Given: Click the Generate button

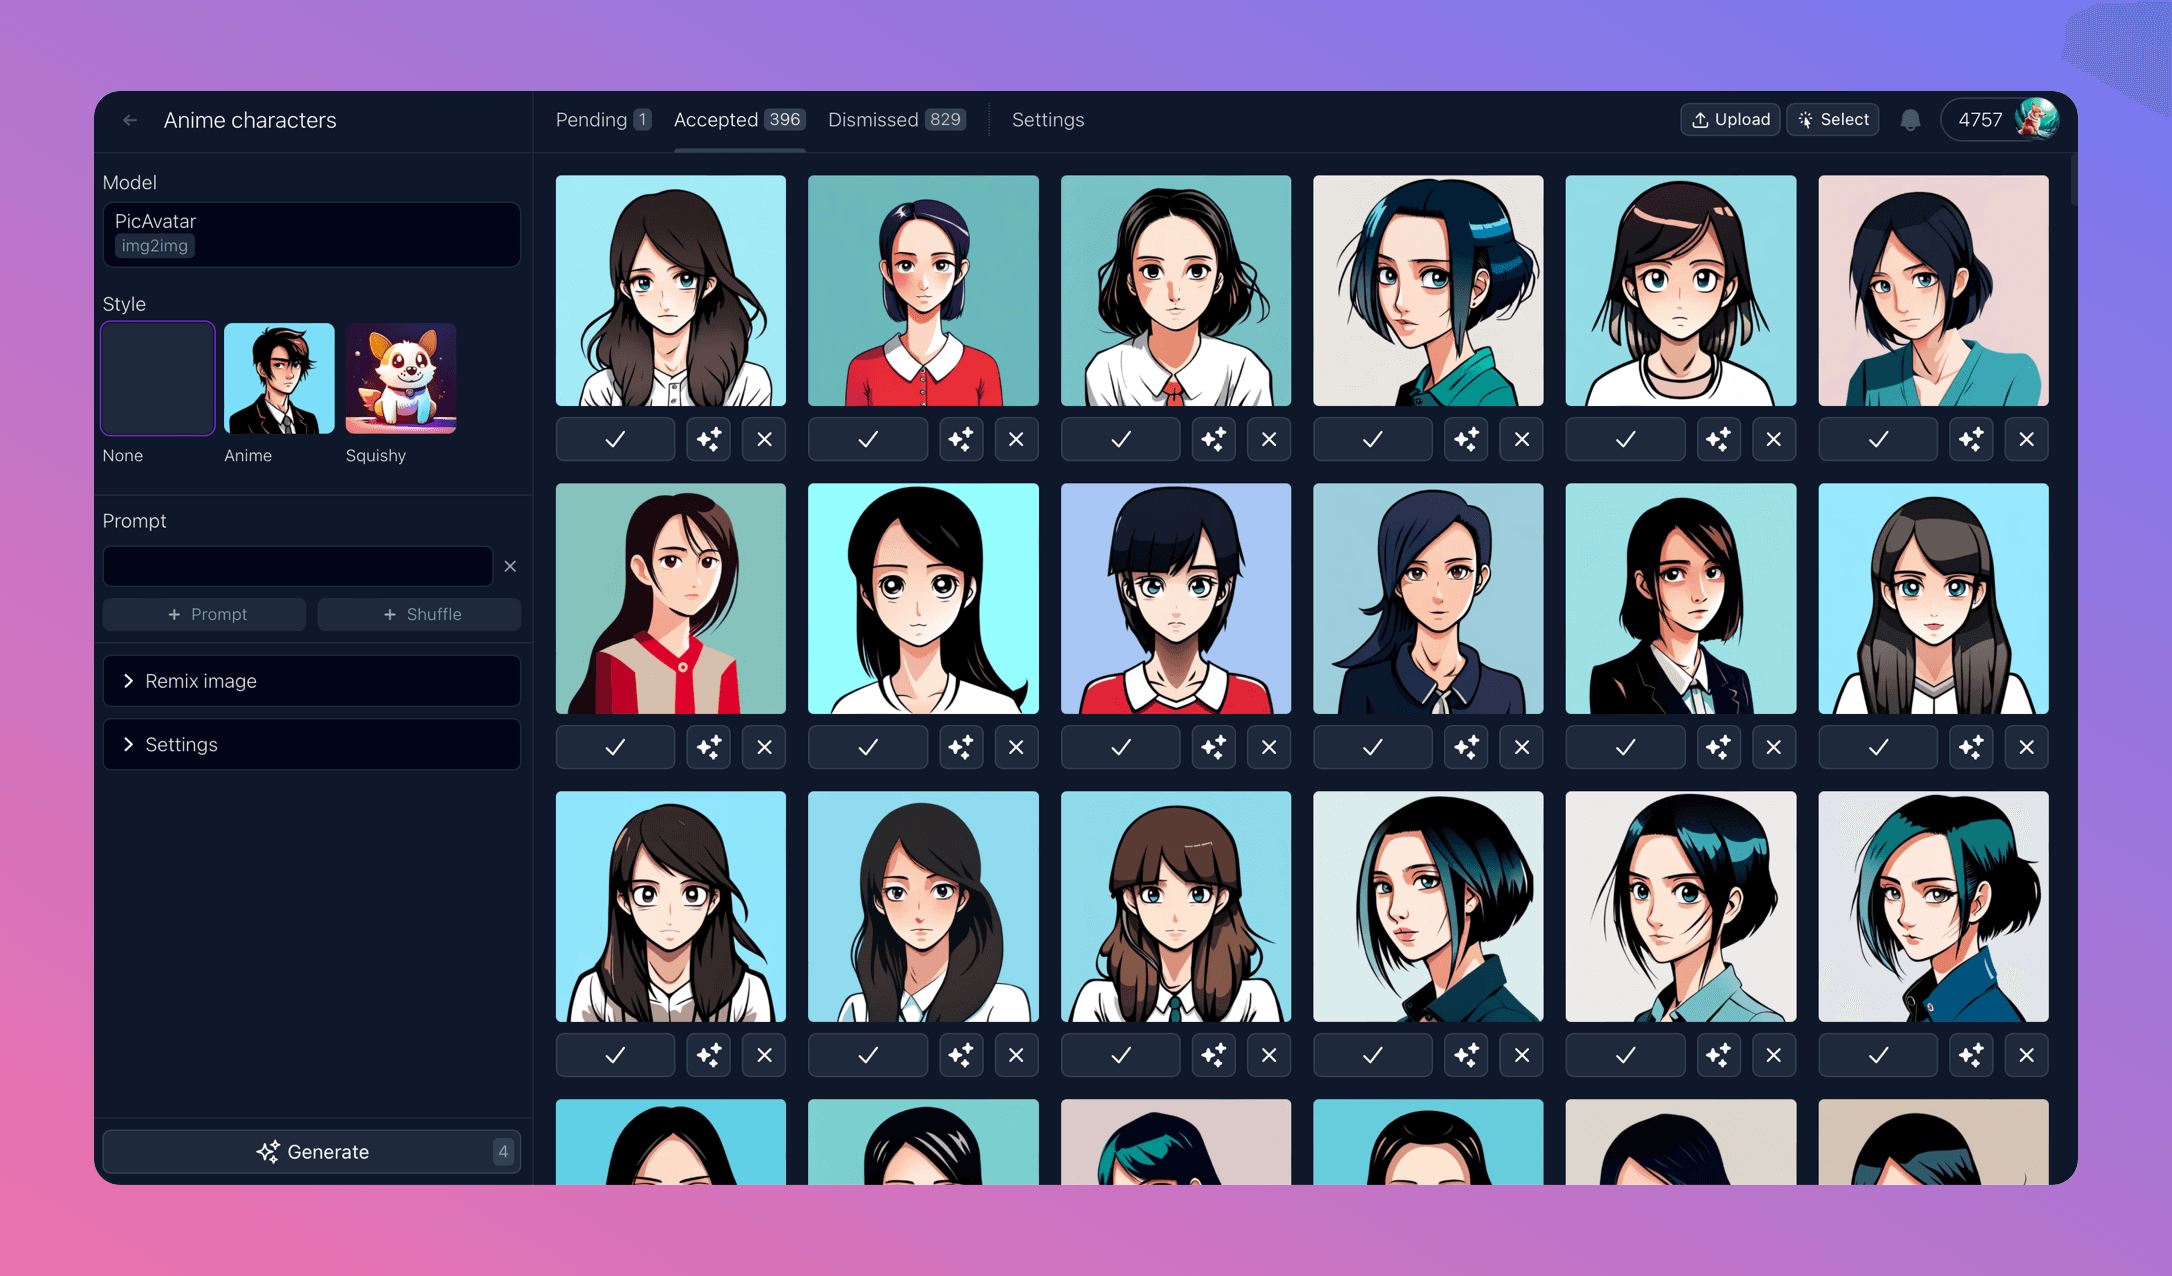Looking at the screenshot, I should (311, 1152).
